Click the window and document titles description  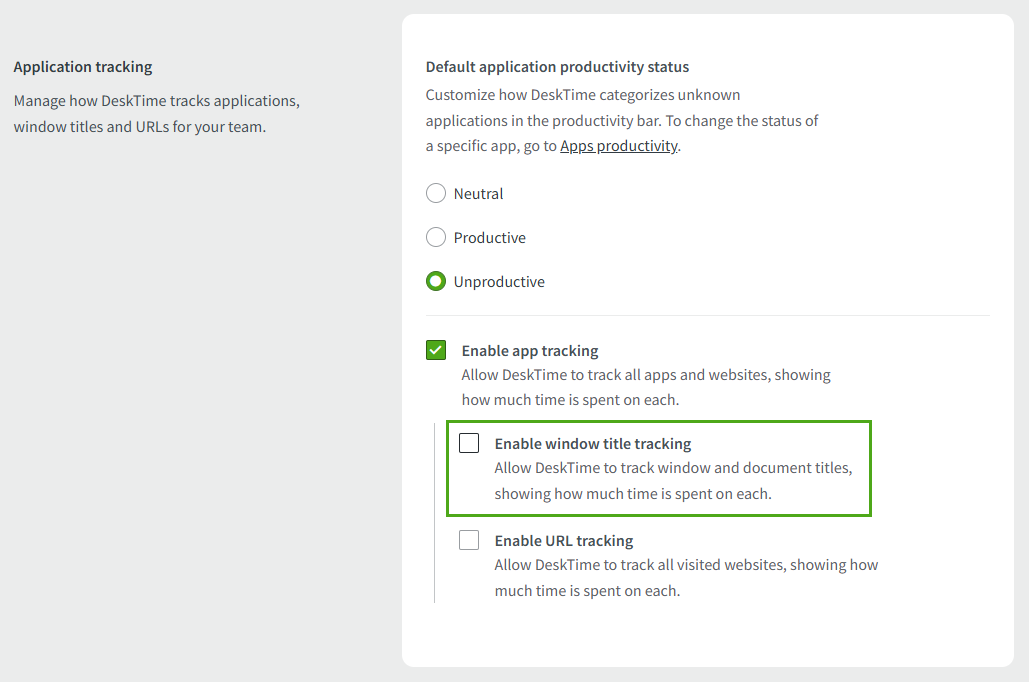673,481
